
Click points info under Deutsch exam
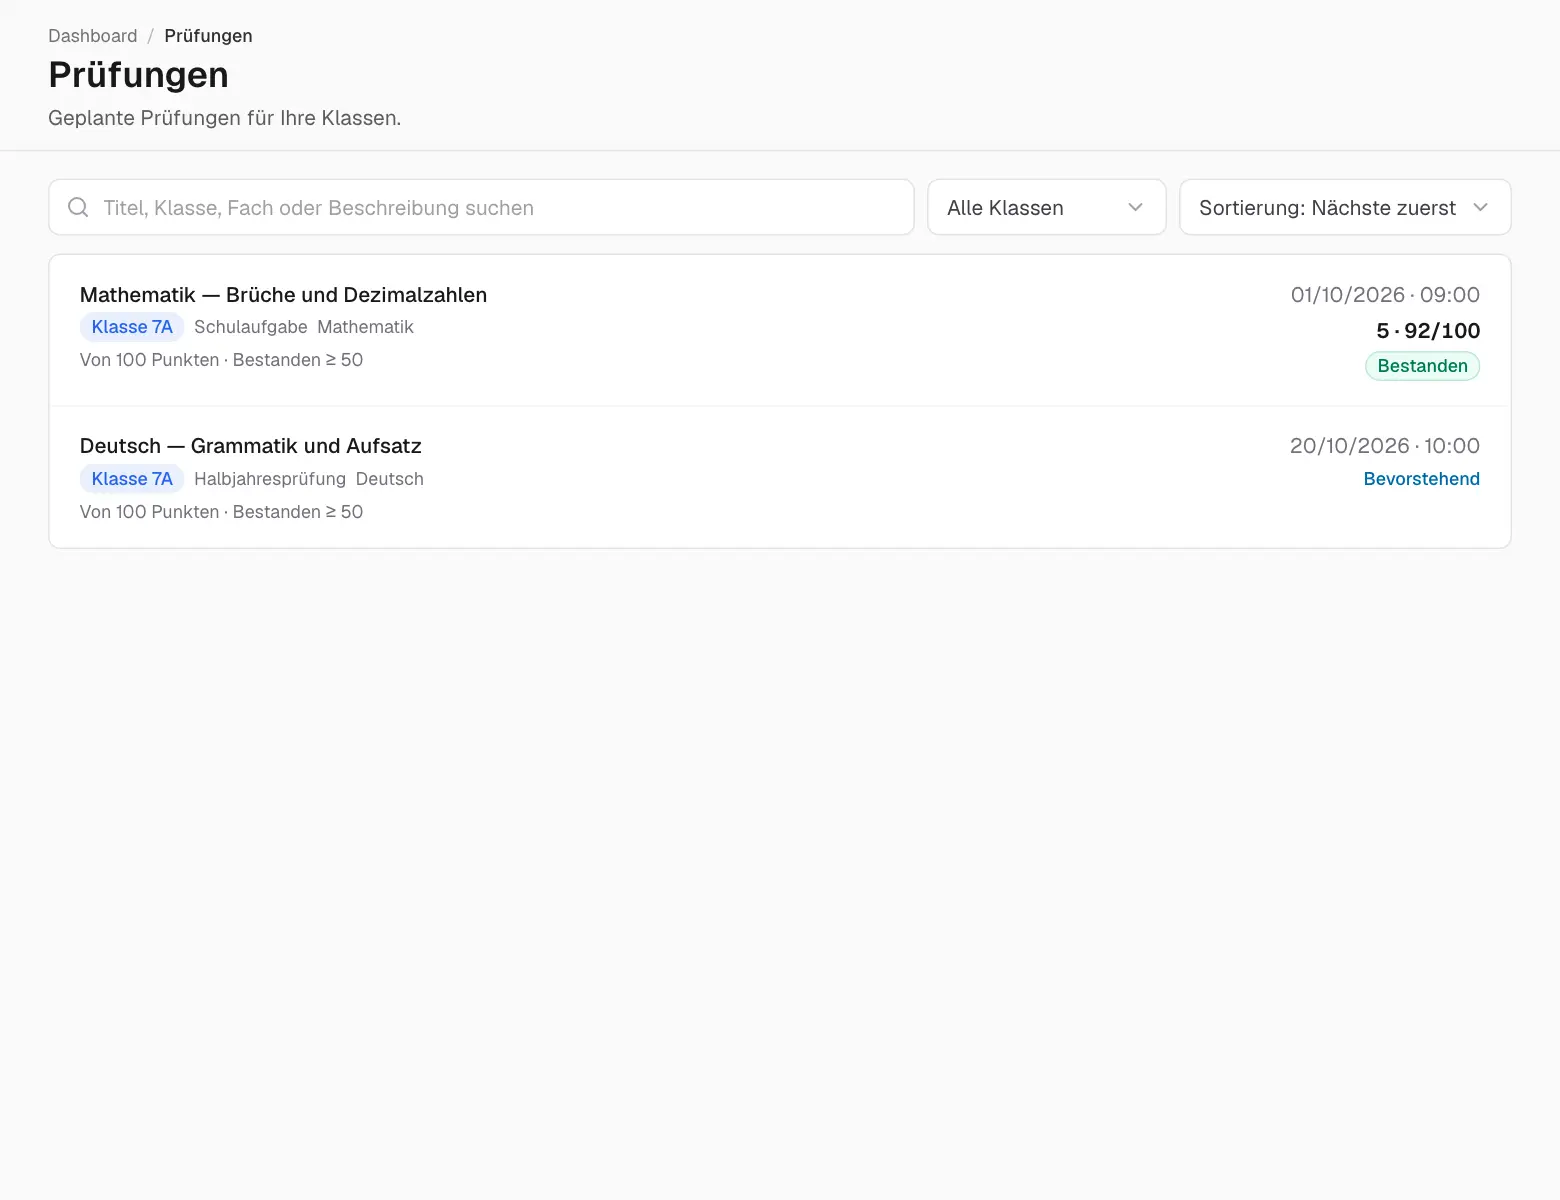coord(221,512)
